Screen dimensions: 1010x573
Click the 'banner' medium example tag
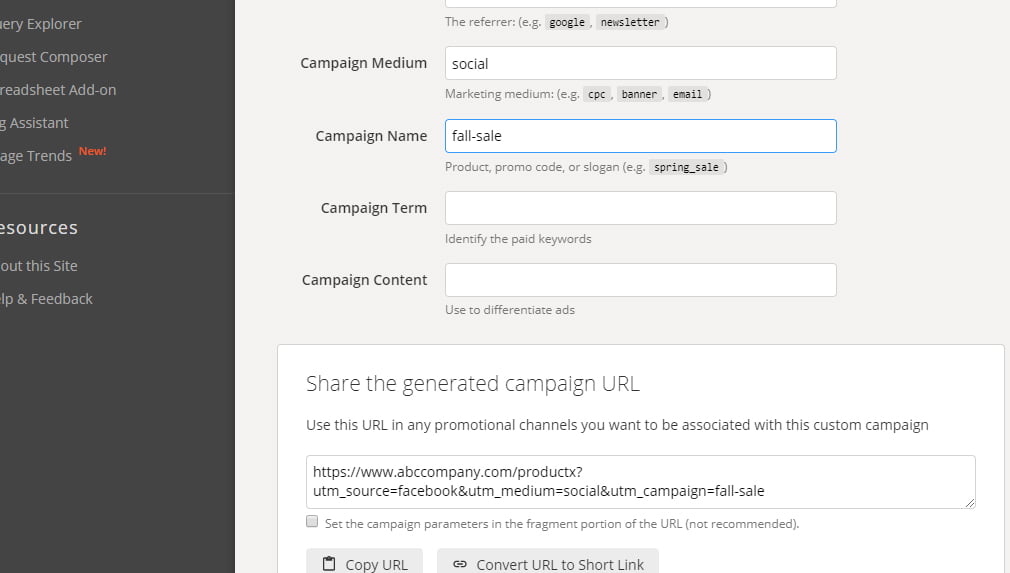(x=639, y=95)
